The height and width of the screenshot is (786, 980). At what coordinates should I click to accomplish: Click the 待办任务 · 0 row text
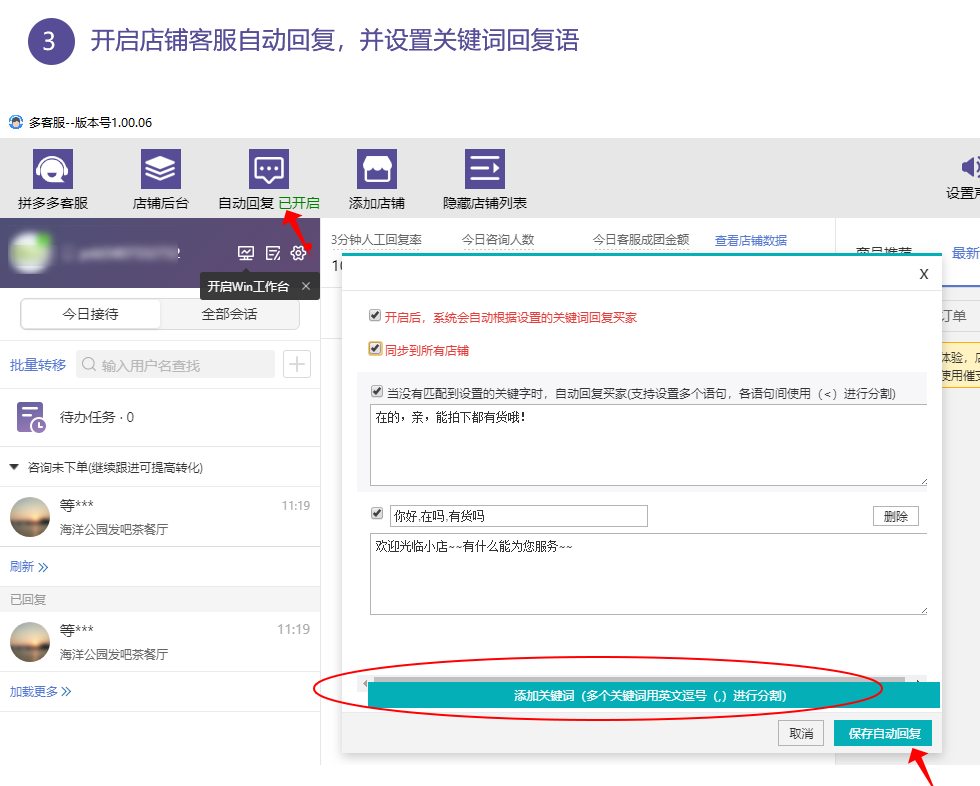click(x=97, y=417)
